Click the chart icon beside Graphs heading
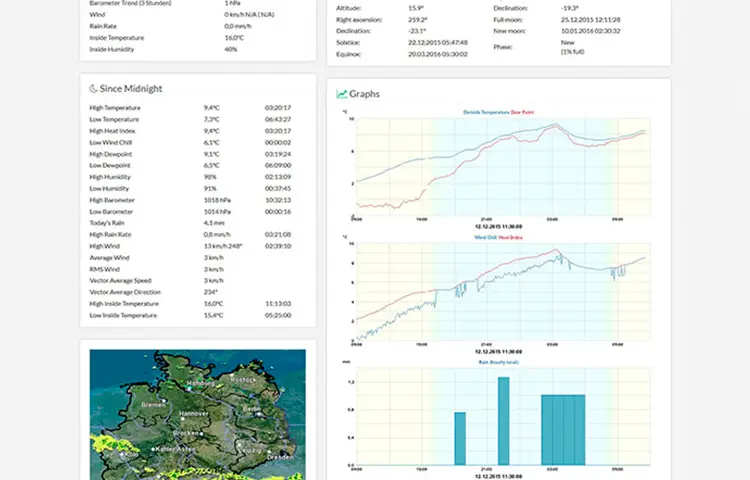The height and width of the screenshot is (480, 750). tap(342, 94)
